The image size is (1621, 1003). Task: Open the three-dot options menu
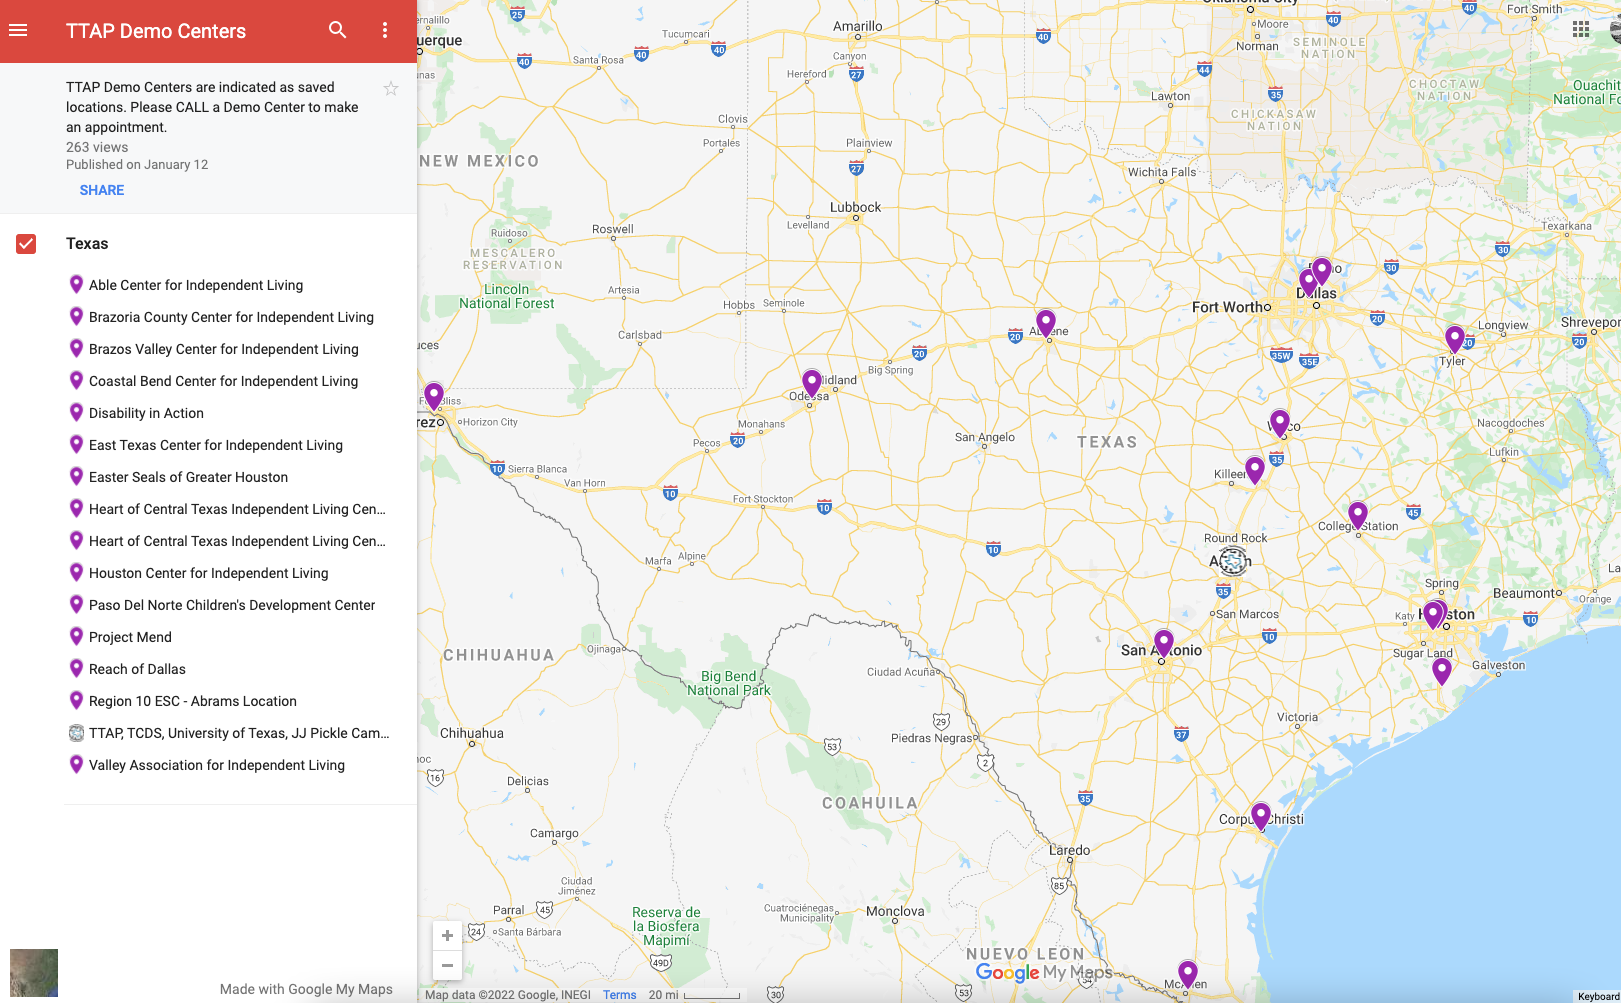tap(385, 30)
